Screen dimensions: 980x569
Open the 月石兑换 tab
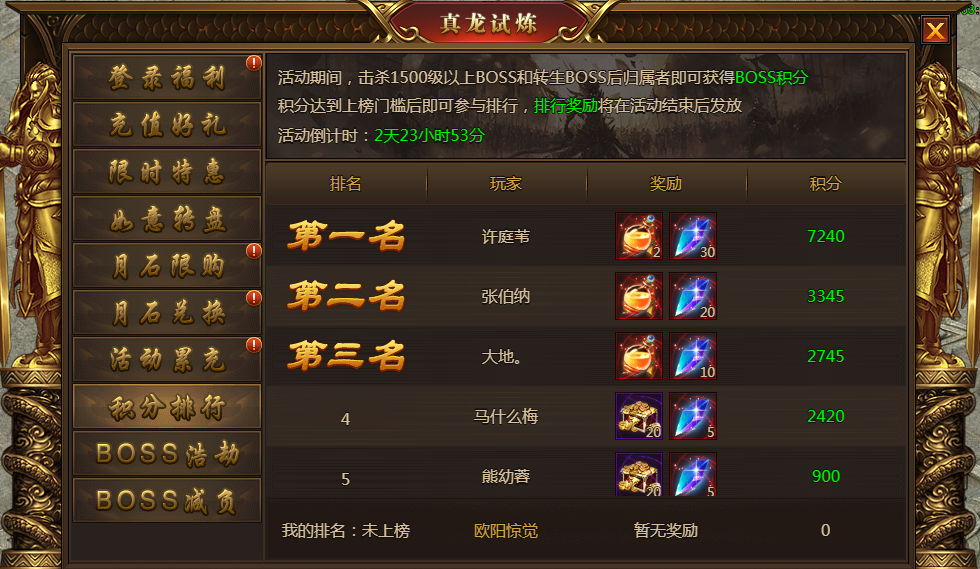coord(167,313)
